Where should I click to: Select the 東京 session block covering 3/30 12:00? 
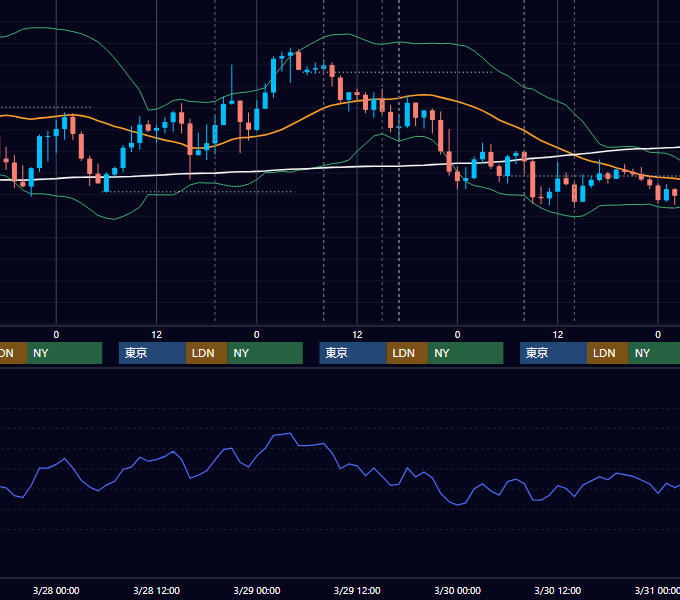click(x=553, y=353)
